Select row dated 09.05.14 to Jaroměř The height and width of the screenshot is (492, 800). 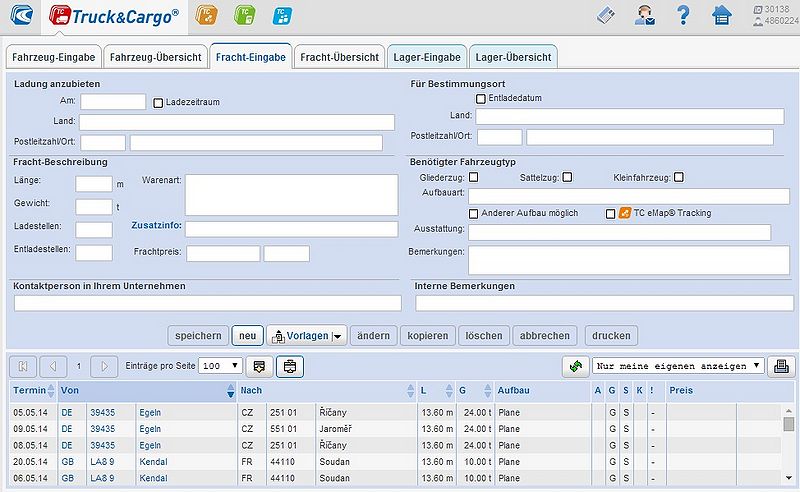click(x=395, y=429)
